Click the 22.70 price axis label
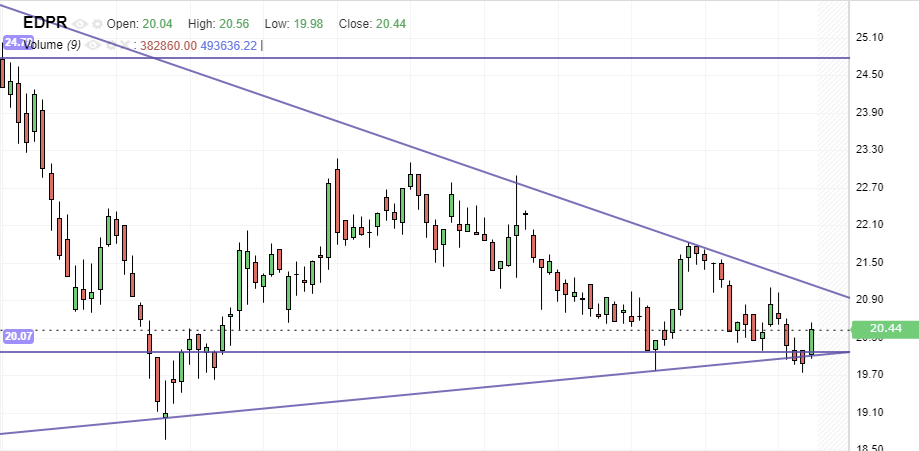 (870, 187)
